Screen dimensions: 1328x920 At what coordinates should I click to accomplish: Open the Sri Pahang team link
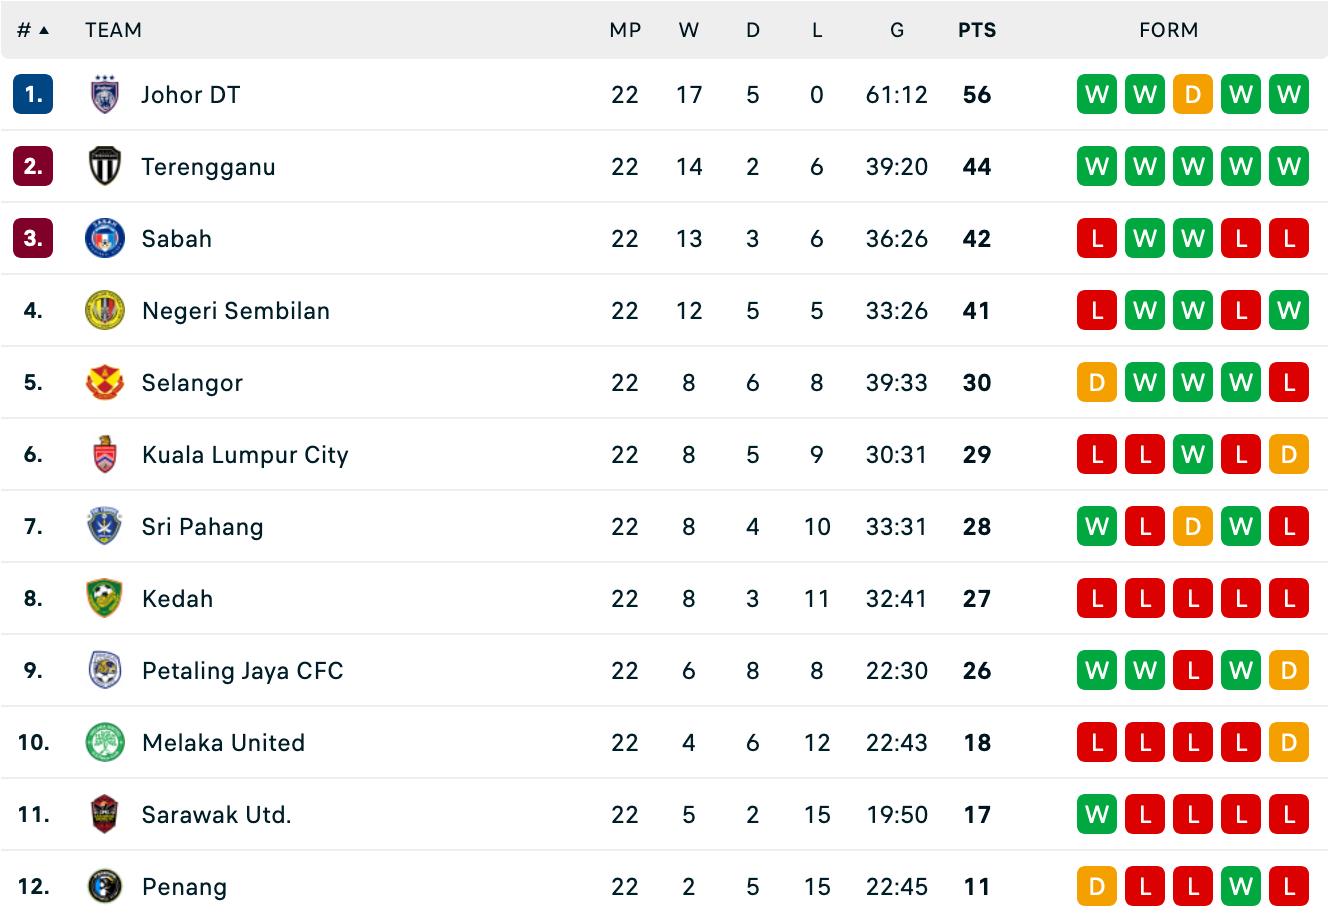click(x=203, y=527)
